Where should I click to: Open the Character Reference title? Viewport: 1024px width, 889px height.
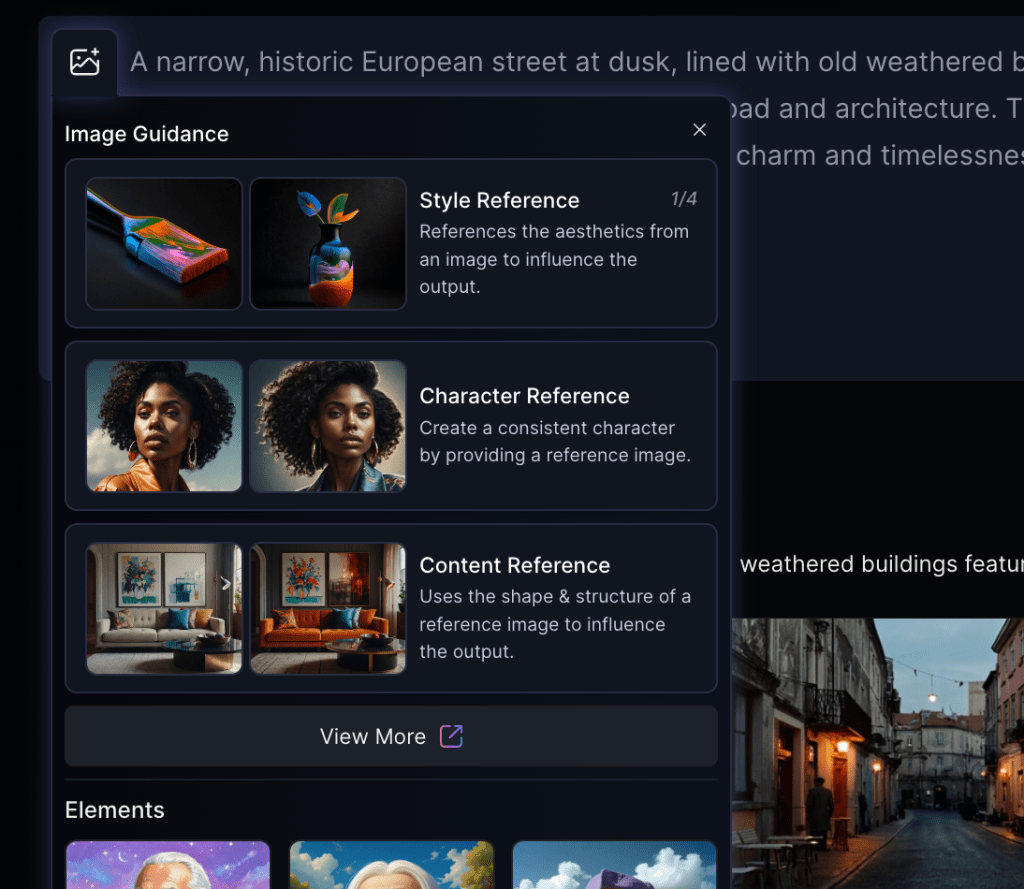[x=524, y=396]
